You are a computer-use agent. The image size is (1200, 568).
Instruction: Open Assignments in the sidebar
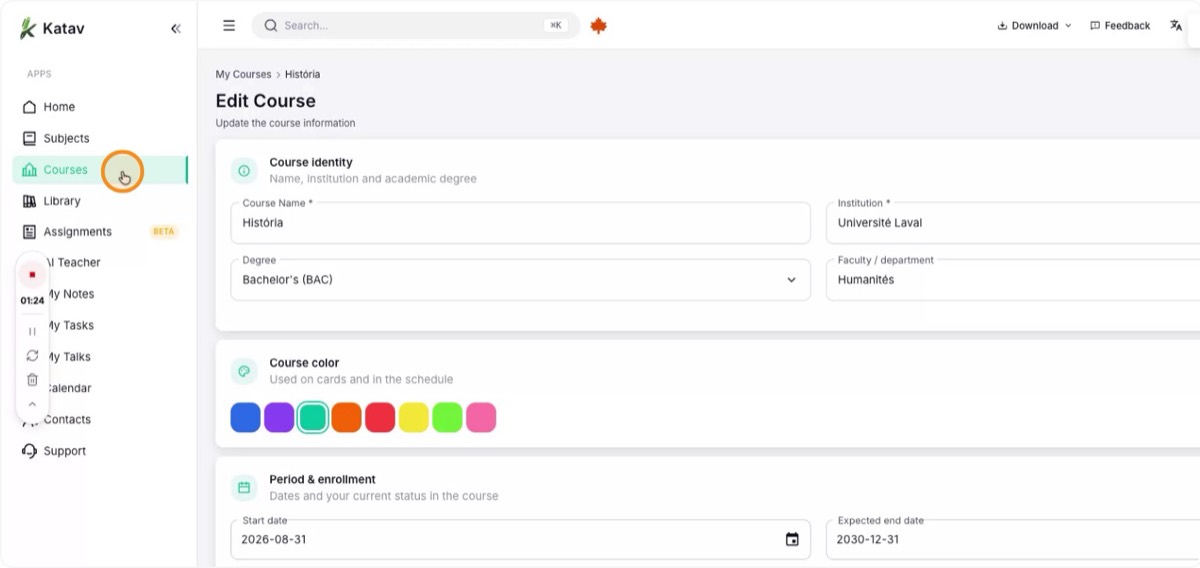pyautogui.click(x=100, y=232)
